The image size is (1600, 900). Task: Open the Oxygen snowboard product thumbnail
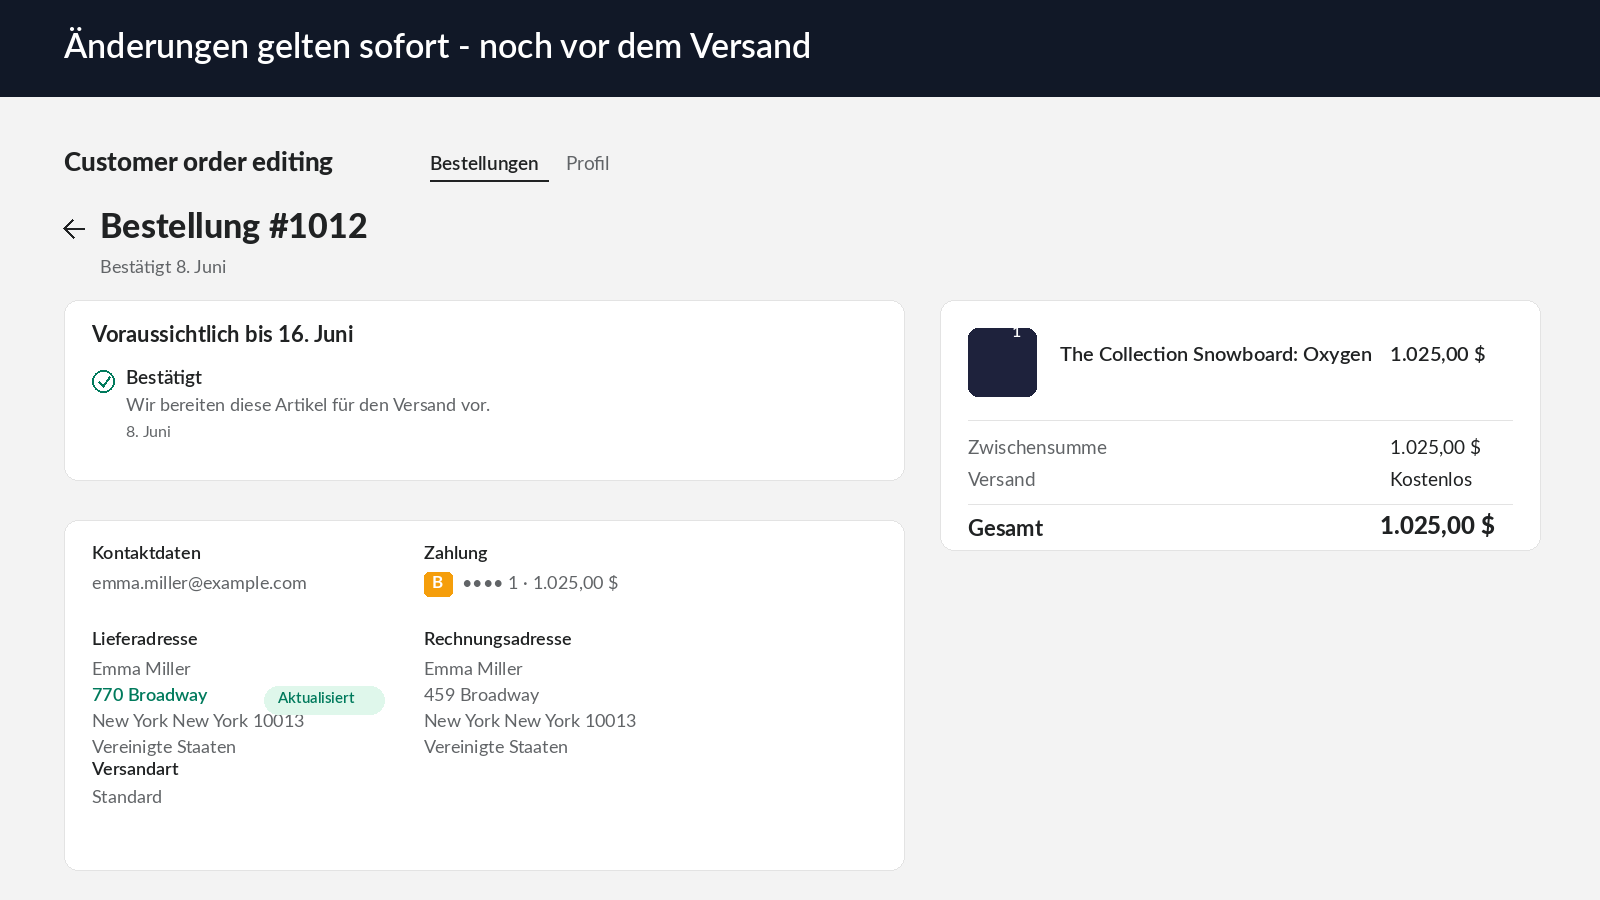(x=1002, y=362)
